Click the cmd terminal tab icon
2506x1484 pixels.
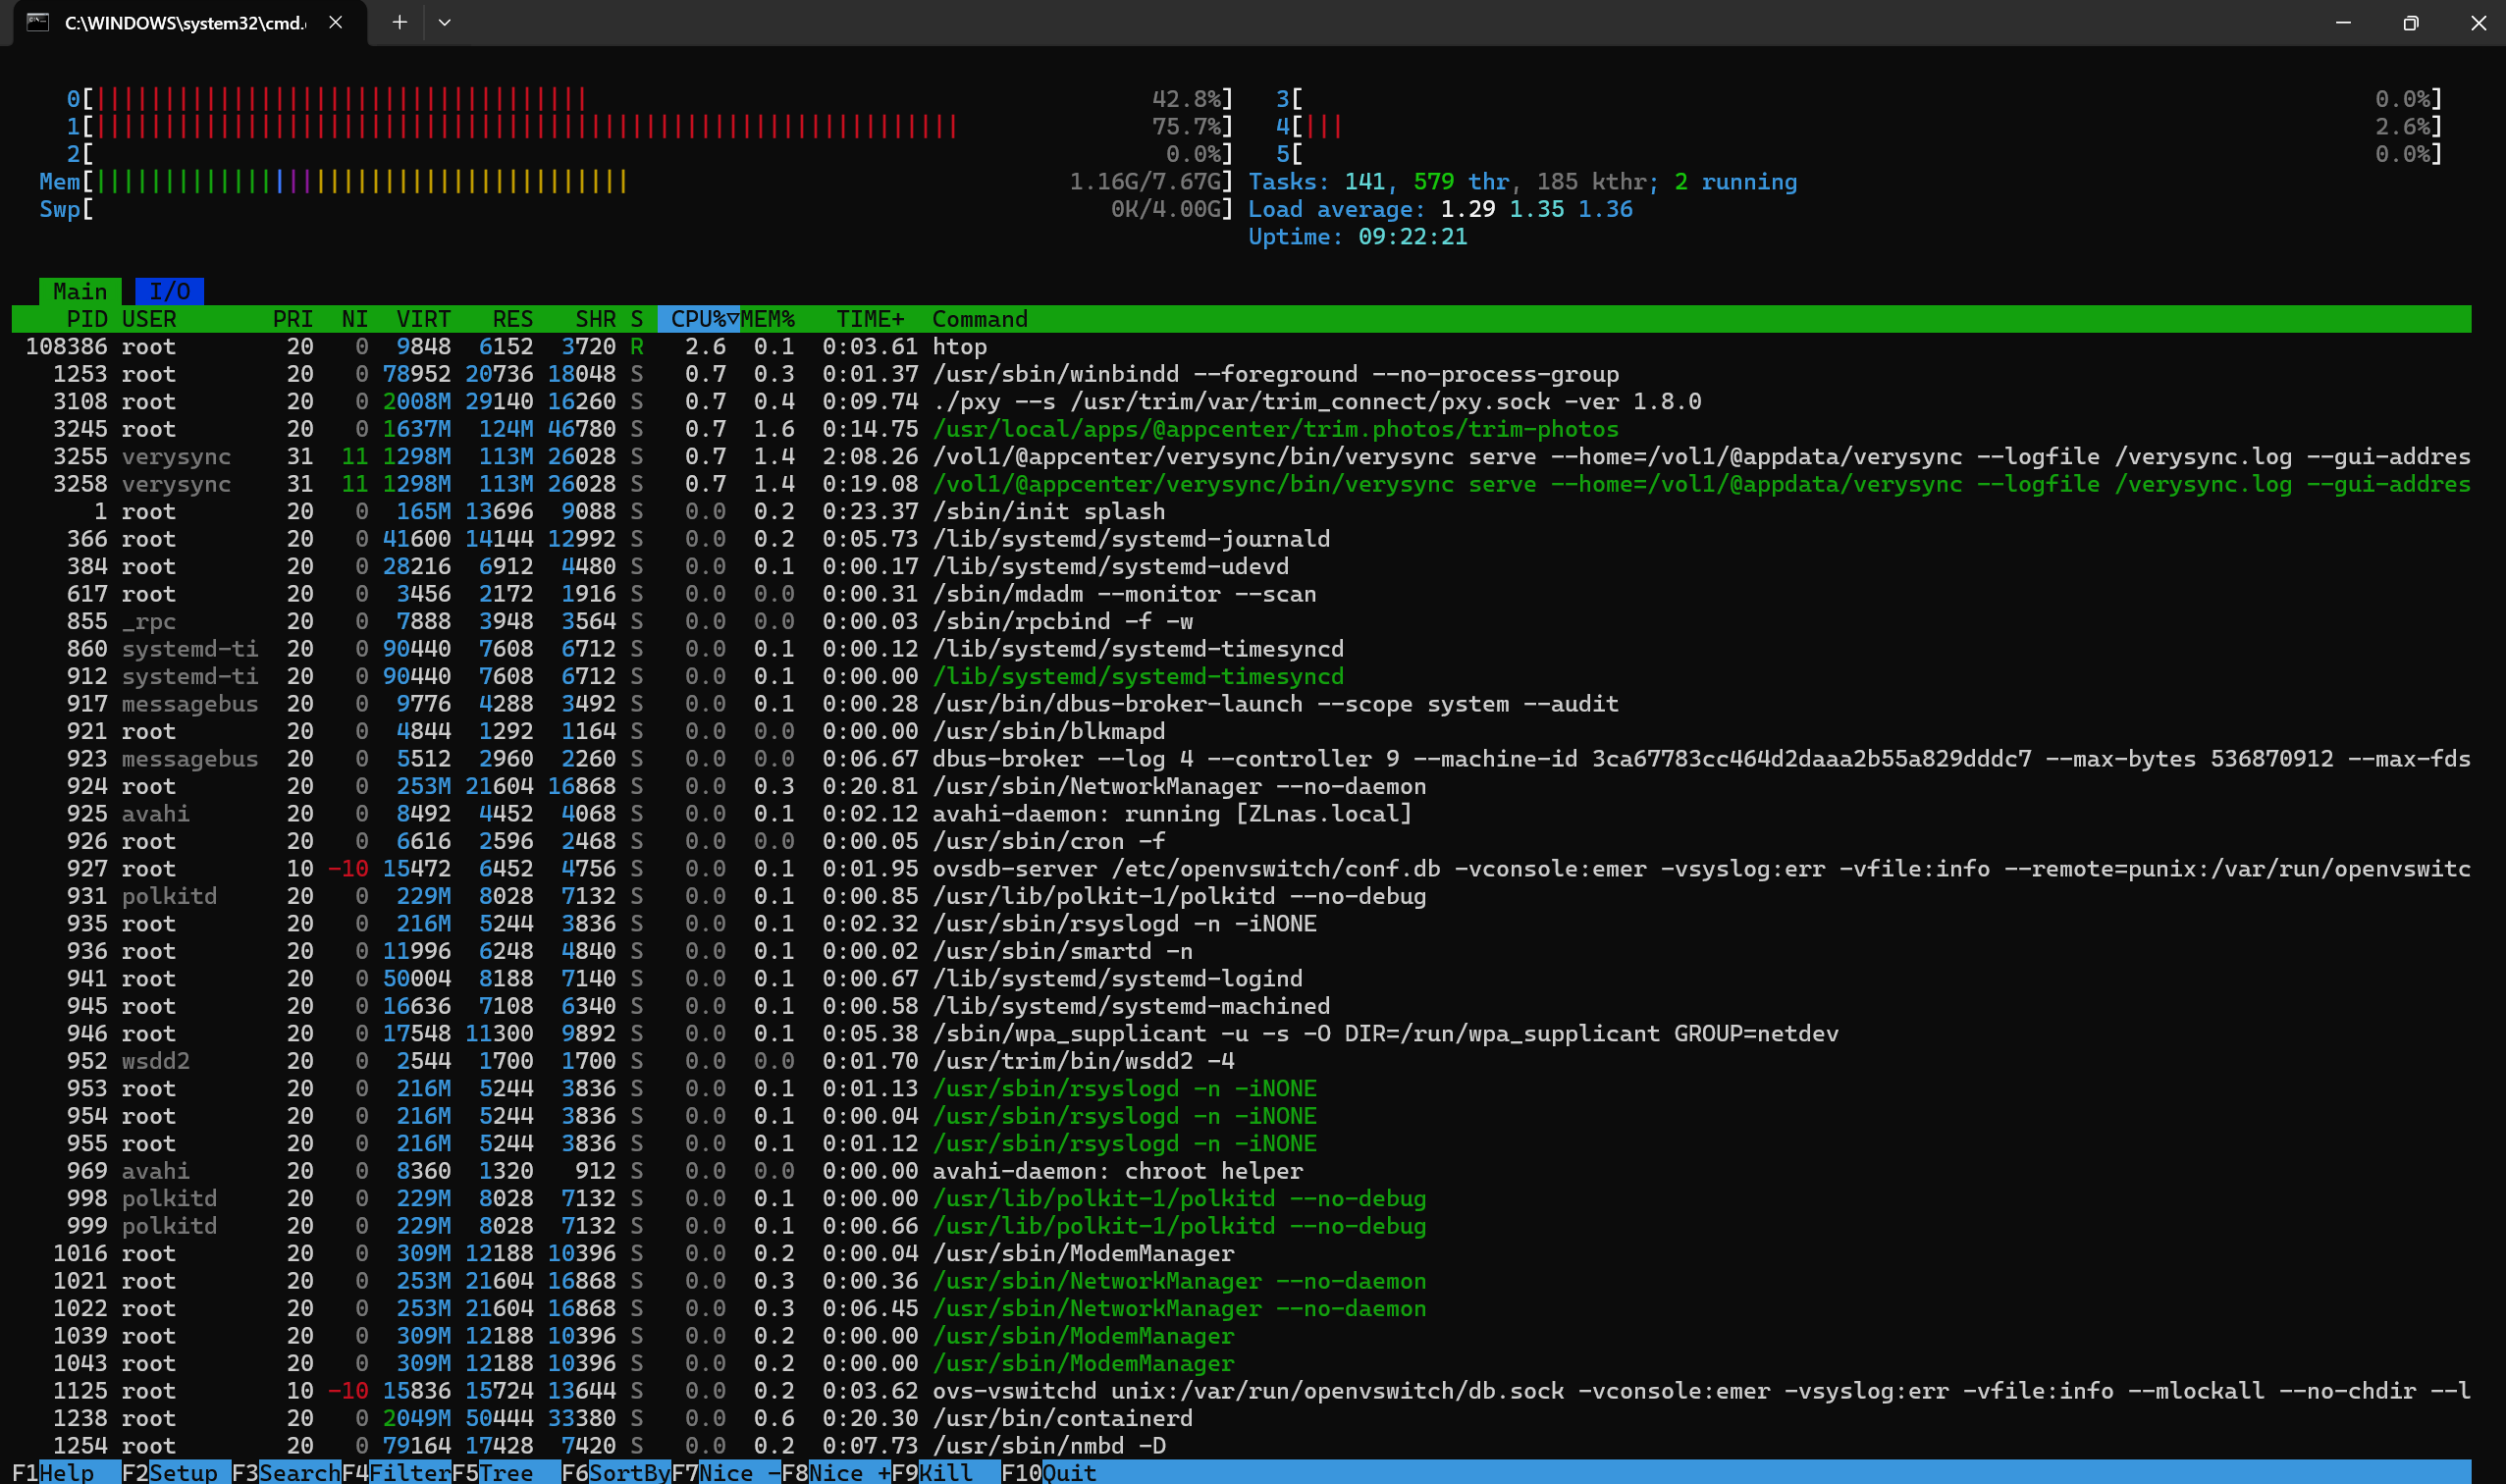pos(38,22)
